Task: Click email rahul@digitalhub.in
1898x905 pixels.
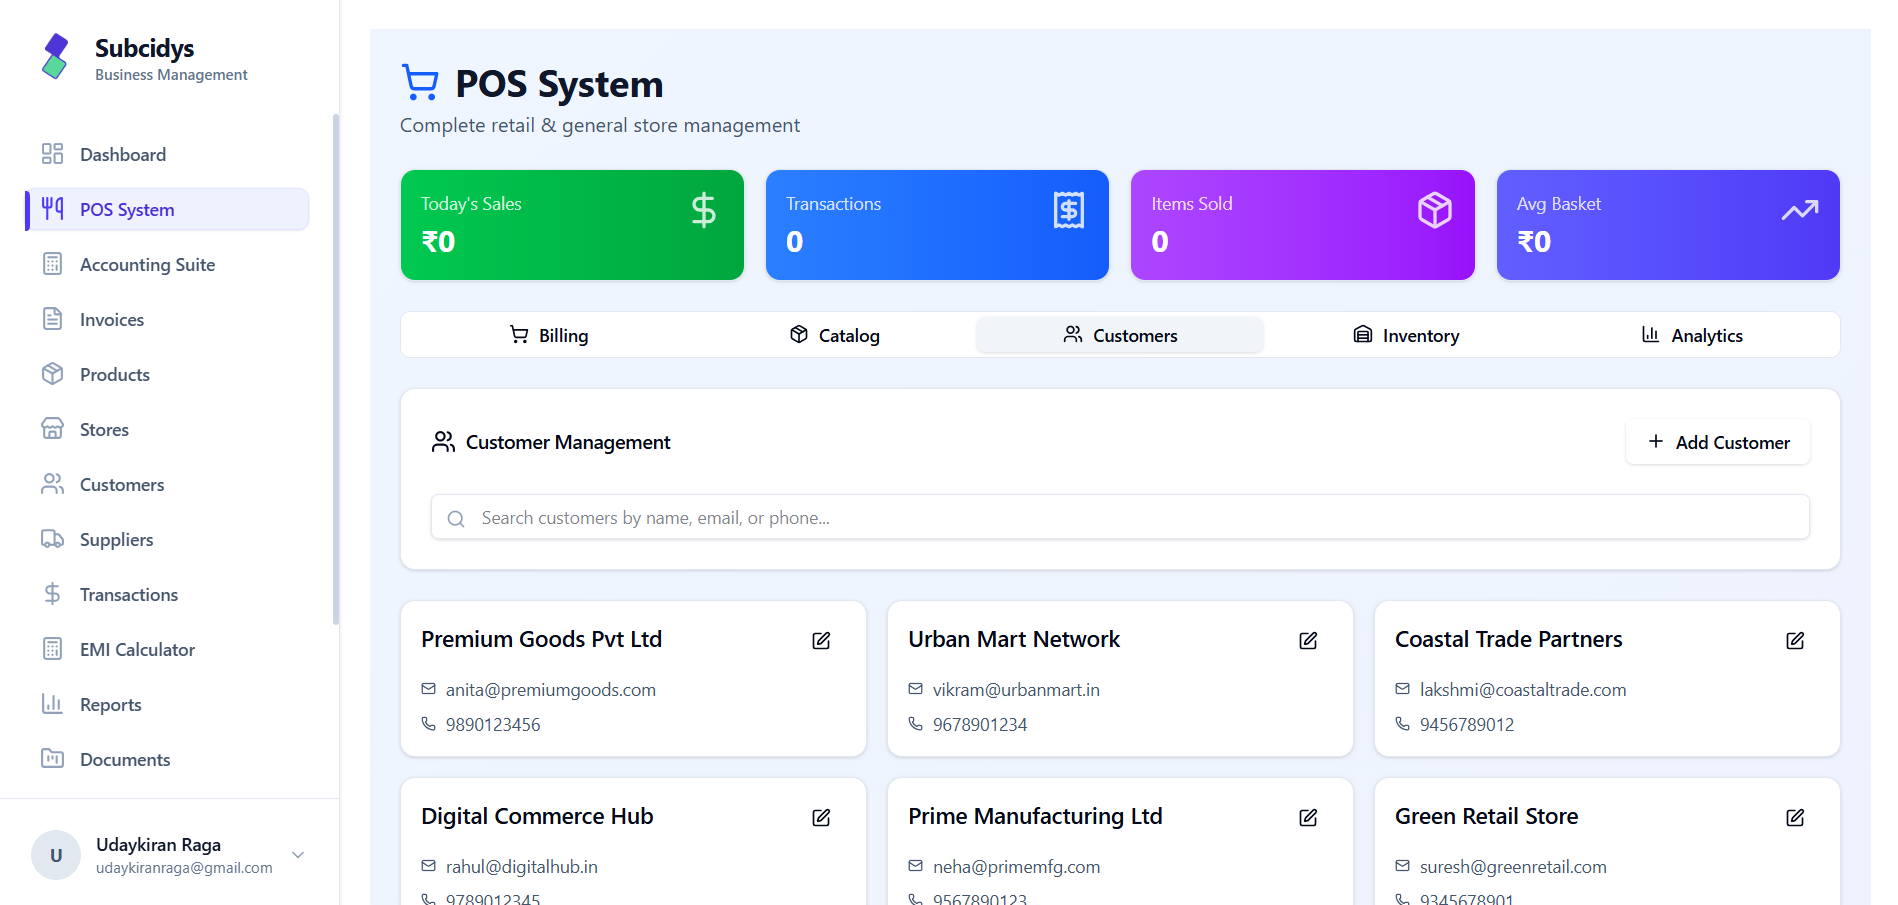Action: click(522, 866)
